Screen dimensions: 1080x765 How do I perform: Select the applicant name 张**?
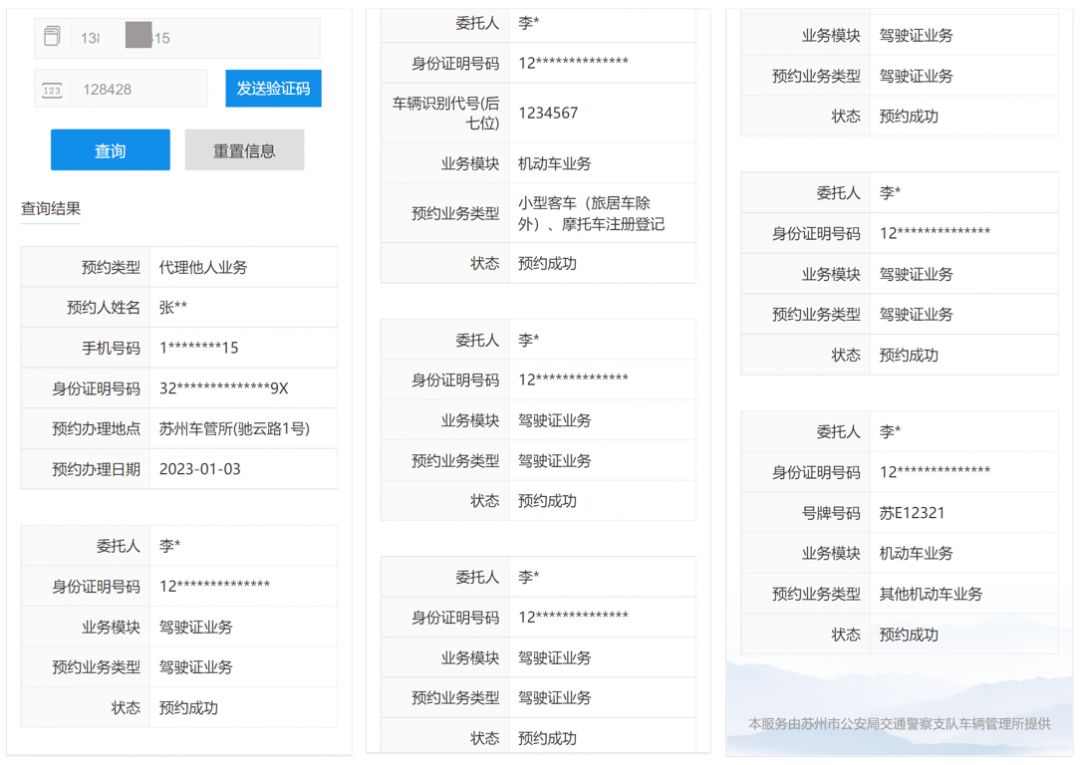click(x=173, y=307)
